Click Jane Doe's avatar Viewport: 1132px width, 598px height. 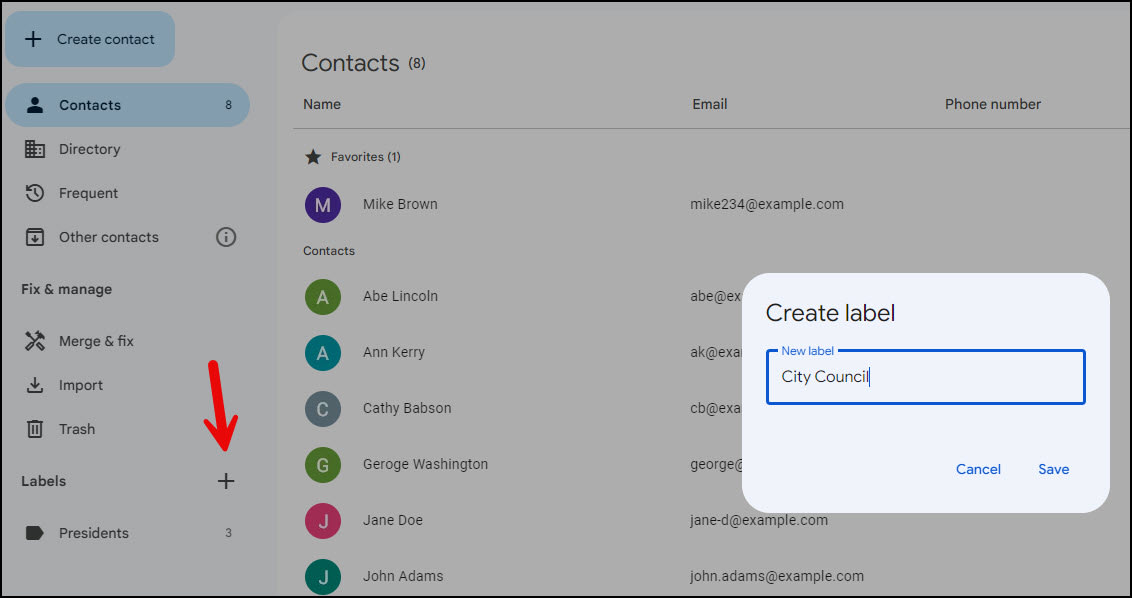coord(322,520)
